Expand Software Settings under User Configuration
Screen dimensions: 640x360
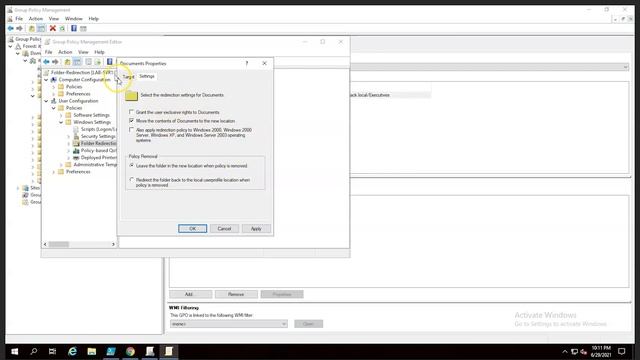click(x=61, y=115)
